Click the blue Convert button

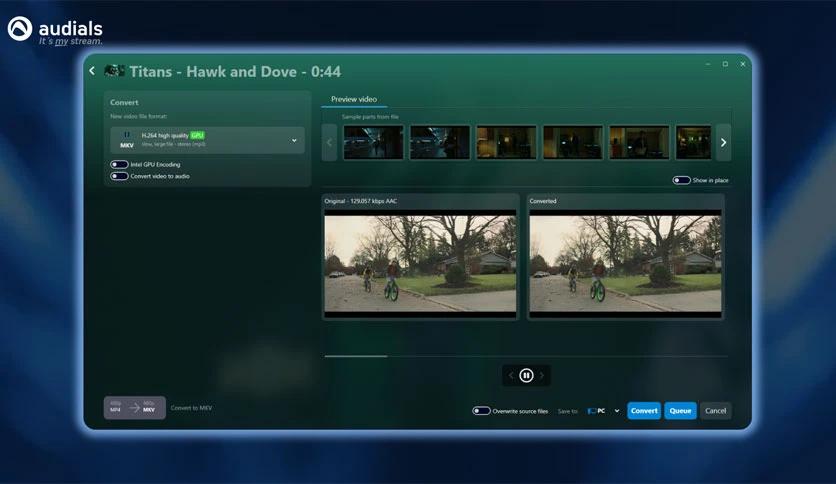click(x=644, y=411)
